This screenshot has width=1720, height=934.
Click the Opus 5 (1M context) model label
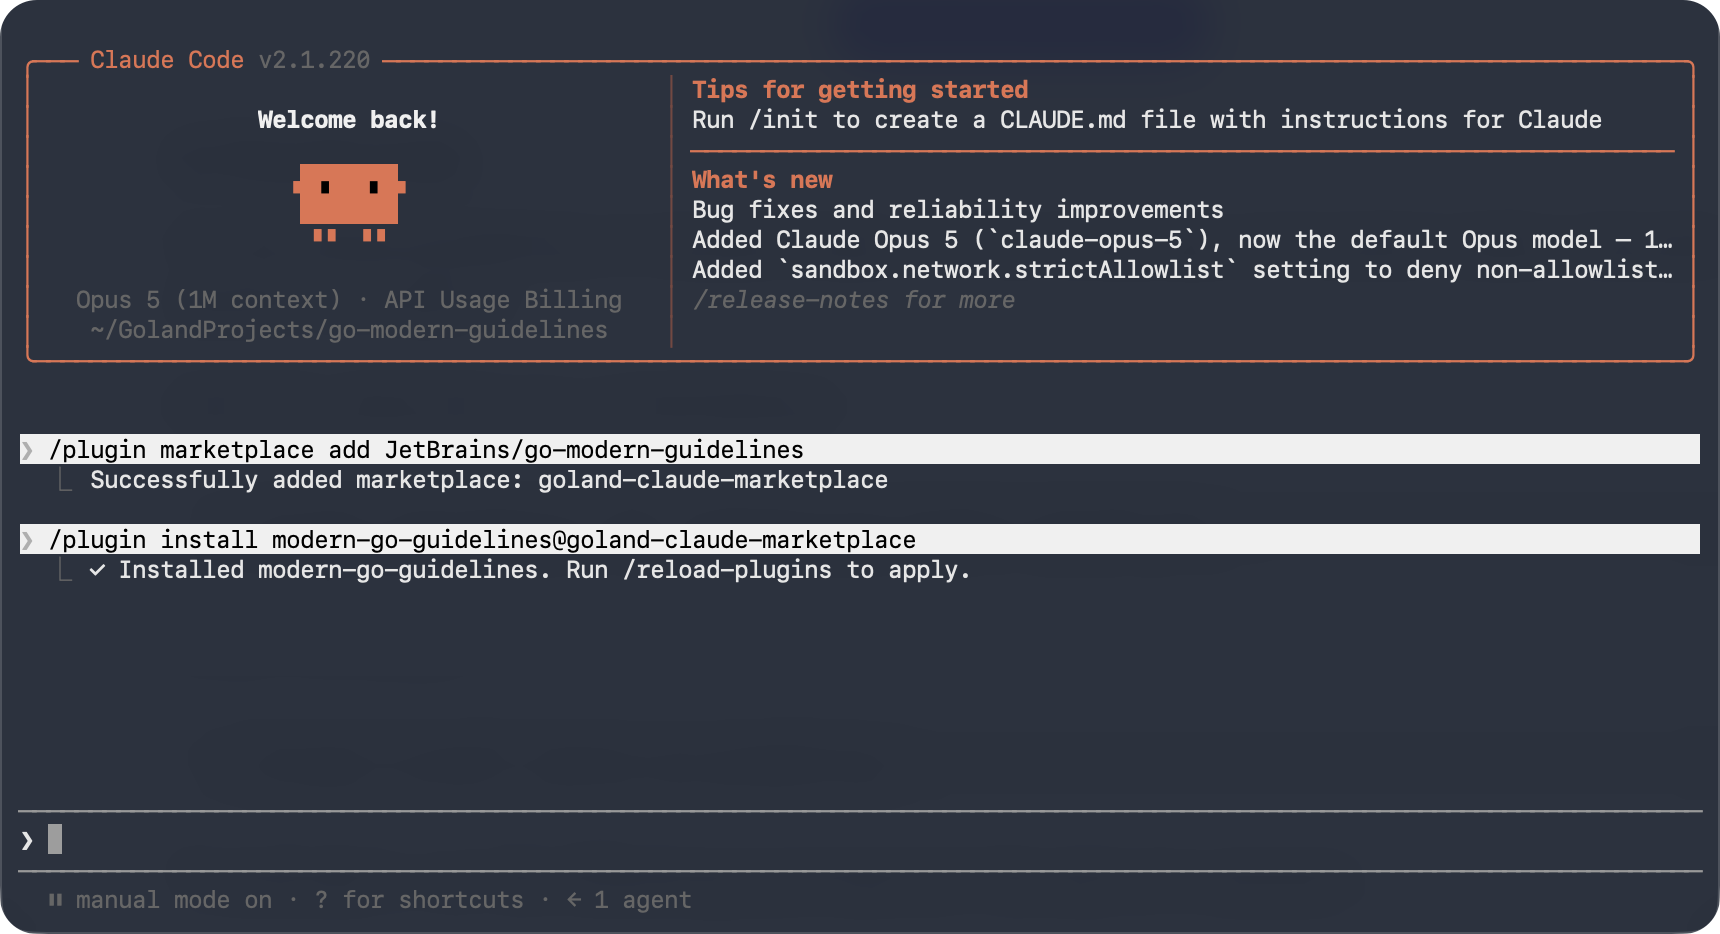click(x=208, y=300)
